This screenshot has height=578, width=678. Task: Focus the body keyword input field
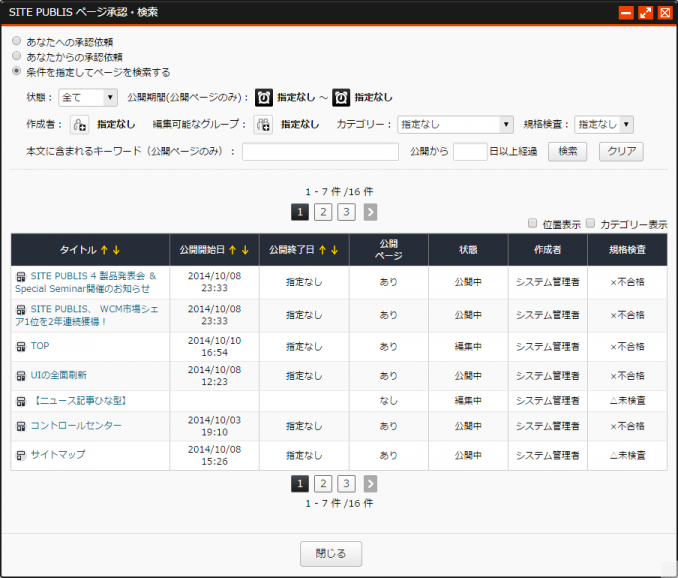pos(320,152)
